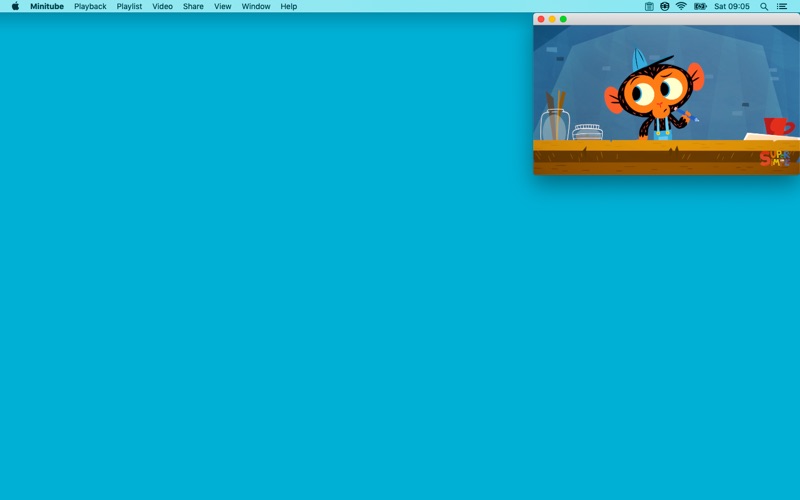Maximize the video window with green button
The image size is (800, 500).
[x=563, y=19]
